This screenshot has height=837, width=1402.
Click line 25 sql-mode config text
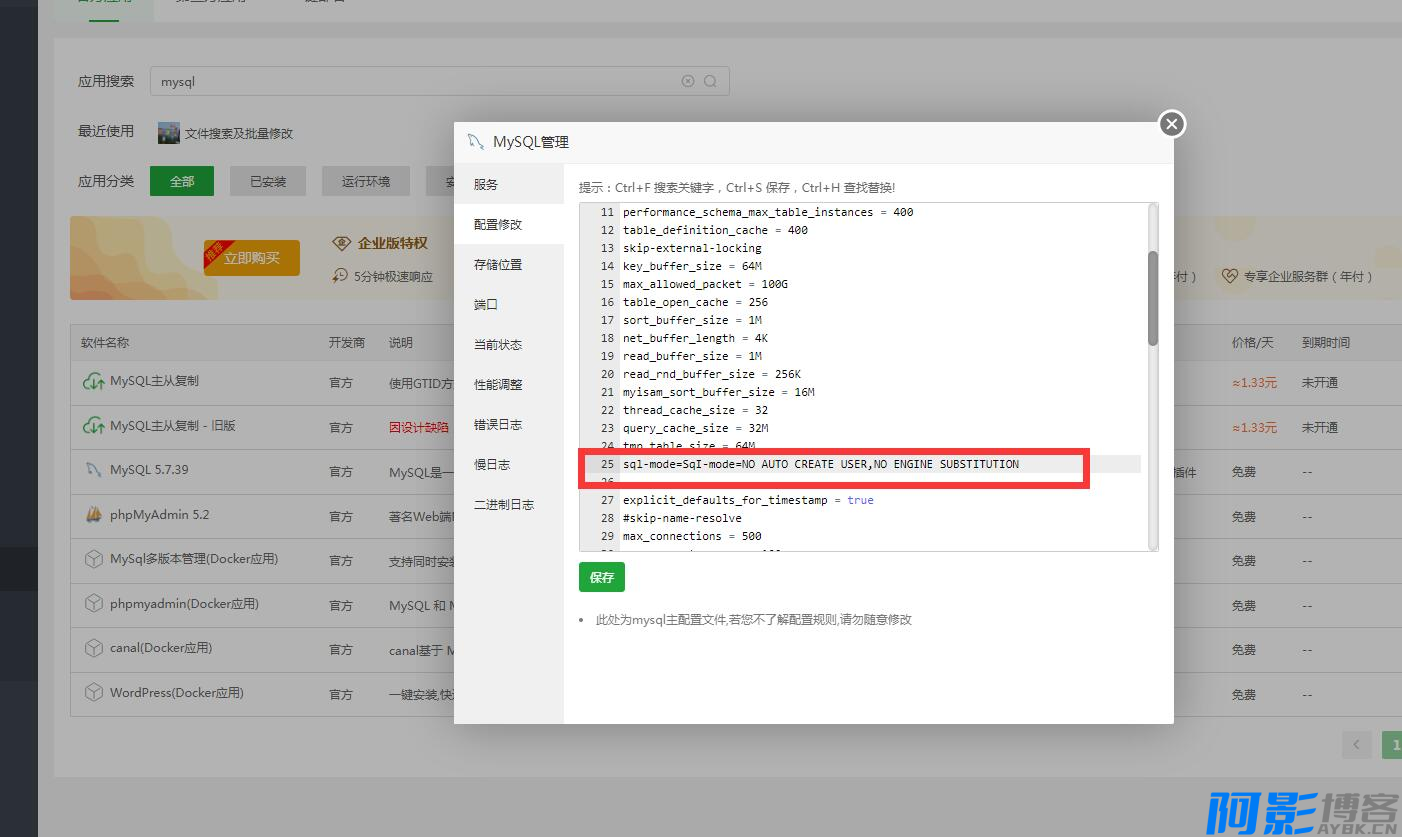point(821,464)
